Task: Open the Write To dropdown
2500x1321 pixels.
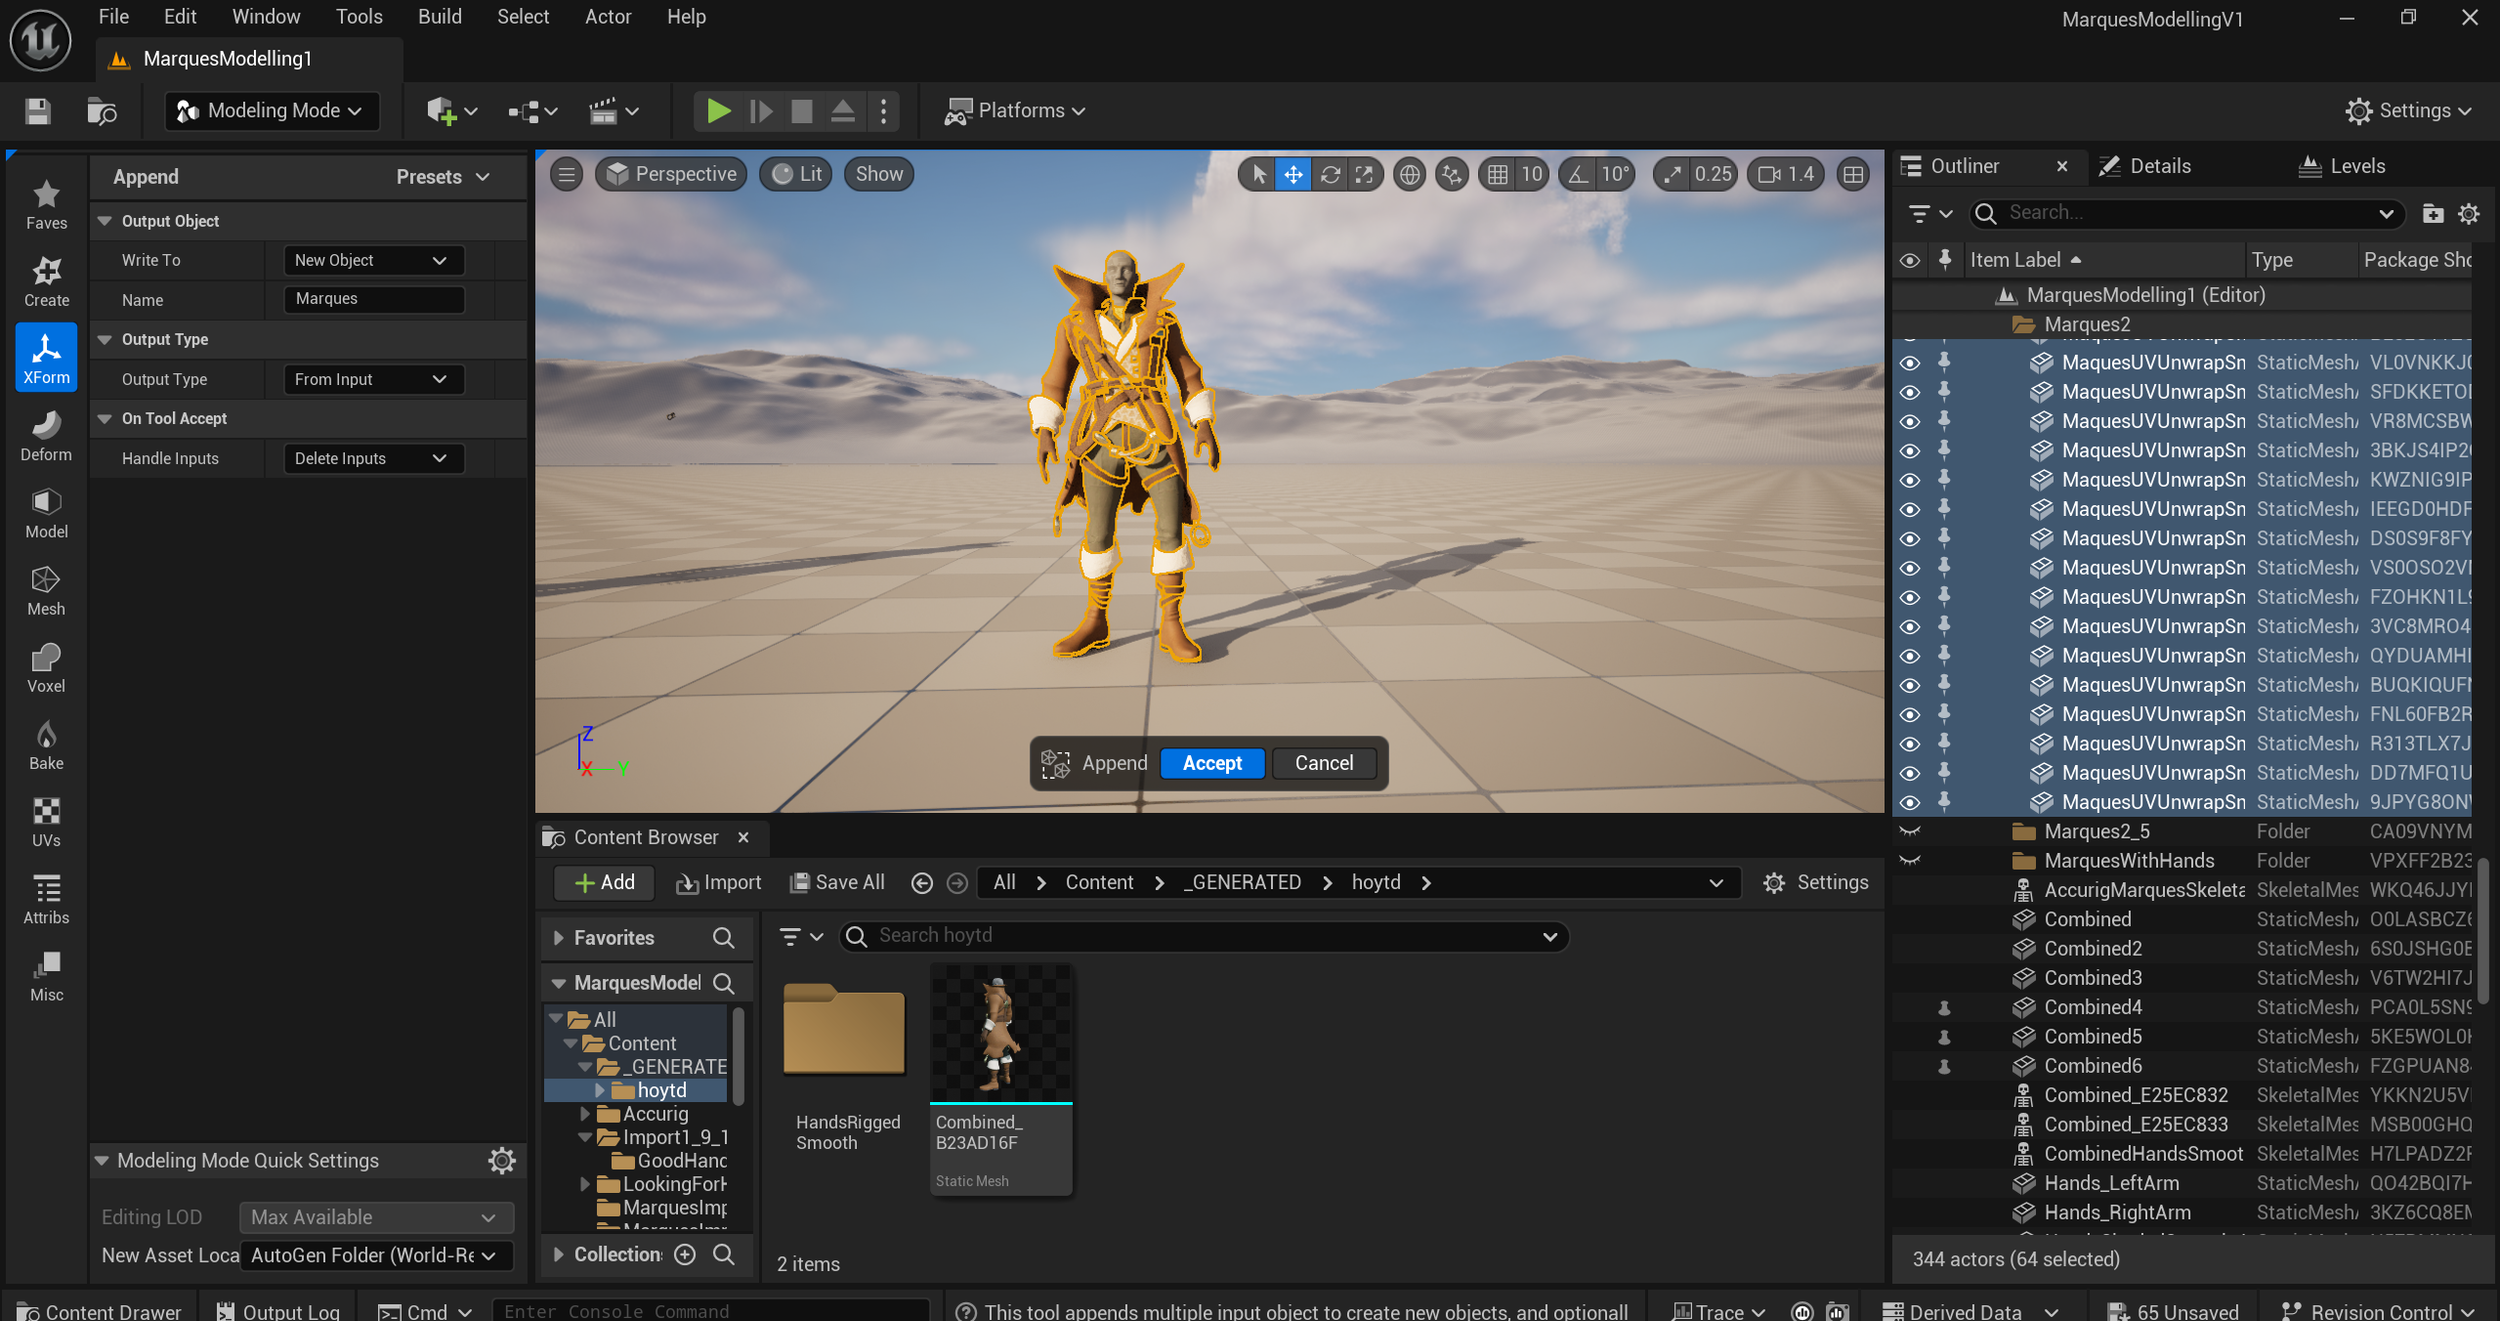Action: coord(371,260)
